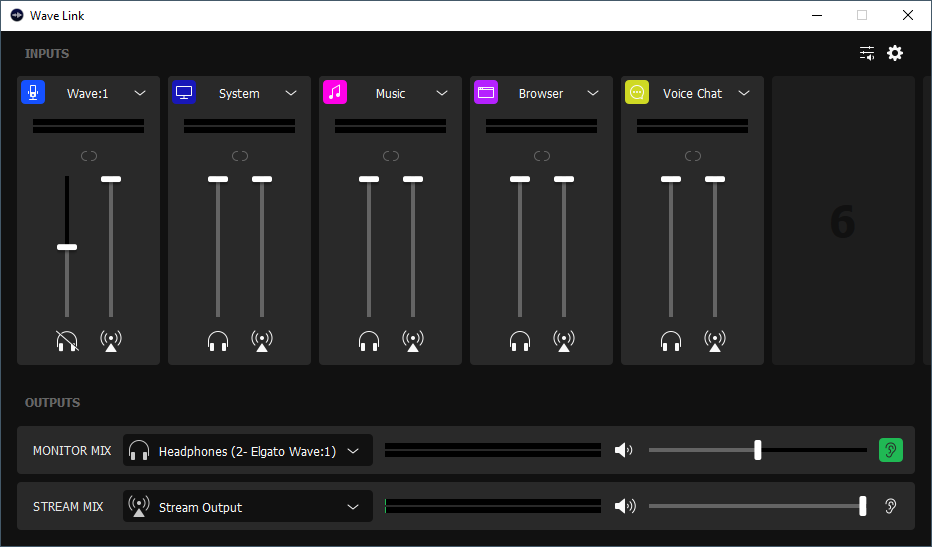Link System faders together
The width and height of the screenshot is (932, 547).
(240, 156)
